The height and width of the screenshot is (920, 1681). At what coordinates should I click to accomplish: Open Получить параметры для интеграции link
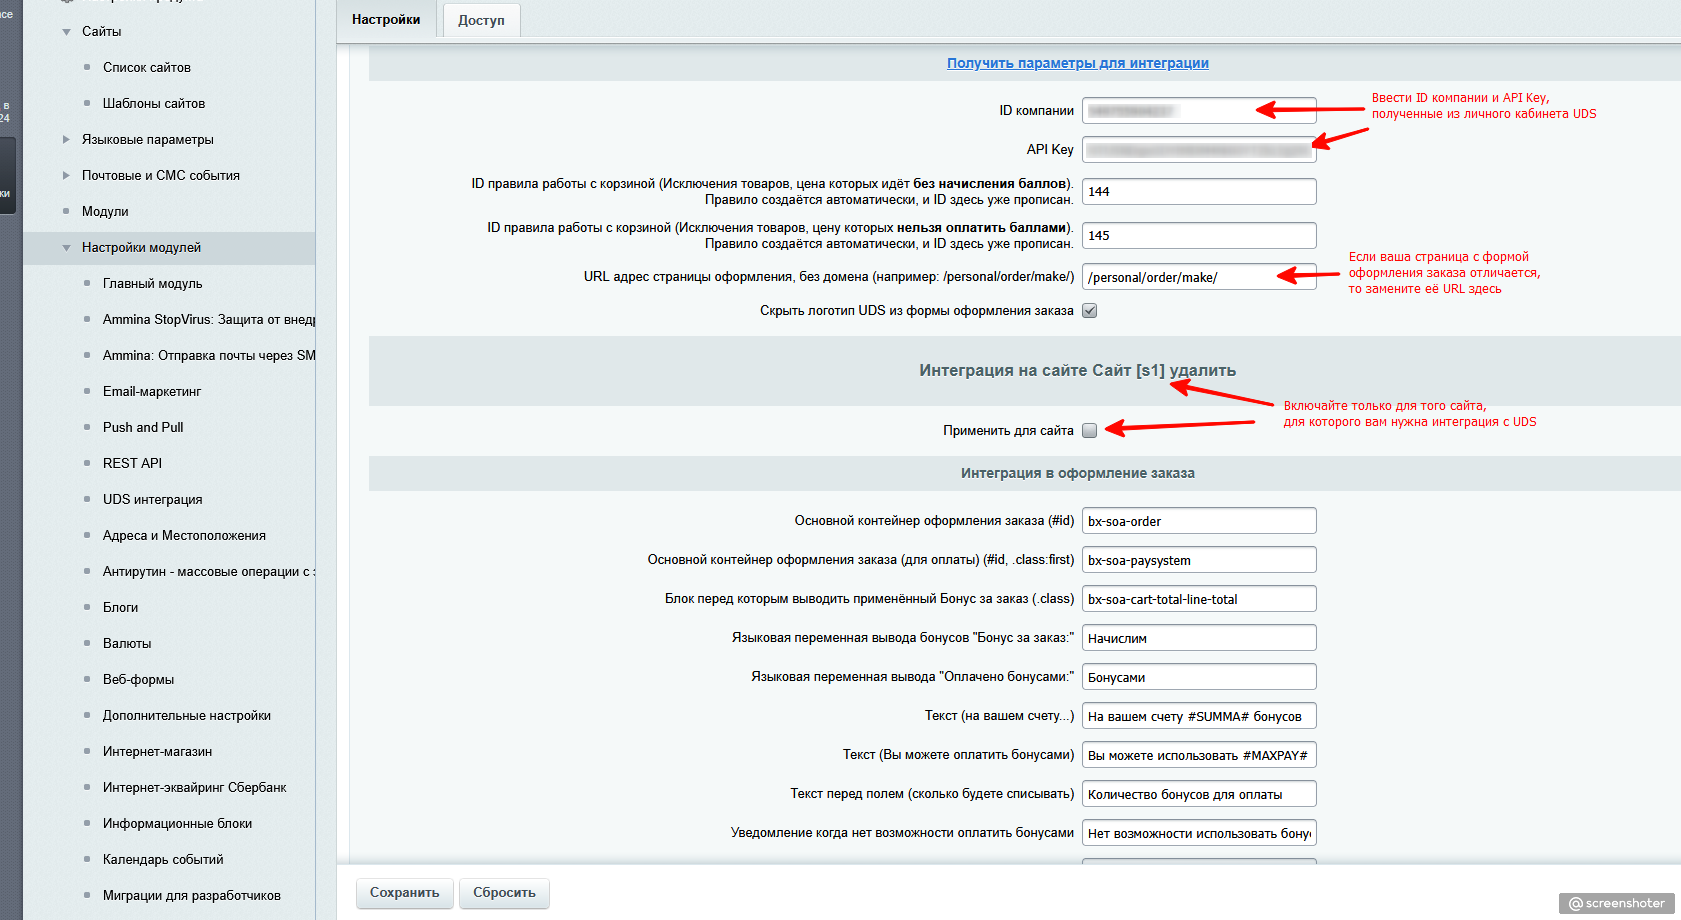(1077, 63)
